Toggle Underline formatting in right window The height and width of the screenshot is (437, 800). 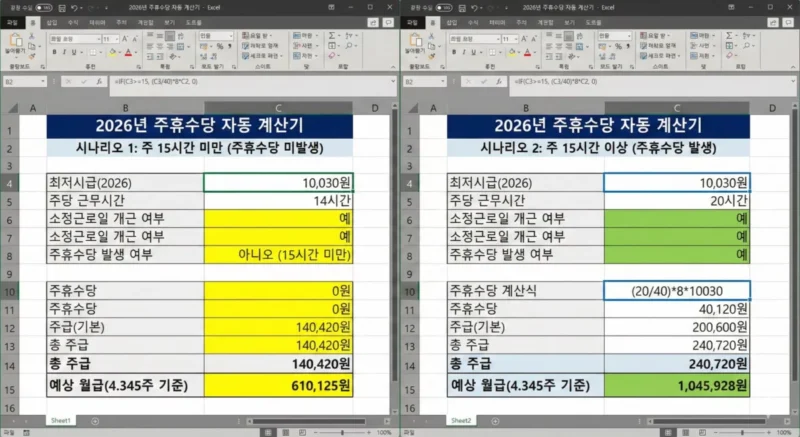click(x=473, y=52)
